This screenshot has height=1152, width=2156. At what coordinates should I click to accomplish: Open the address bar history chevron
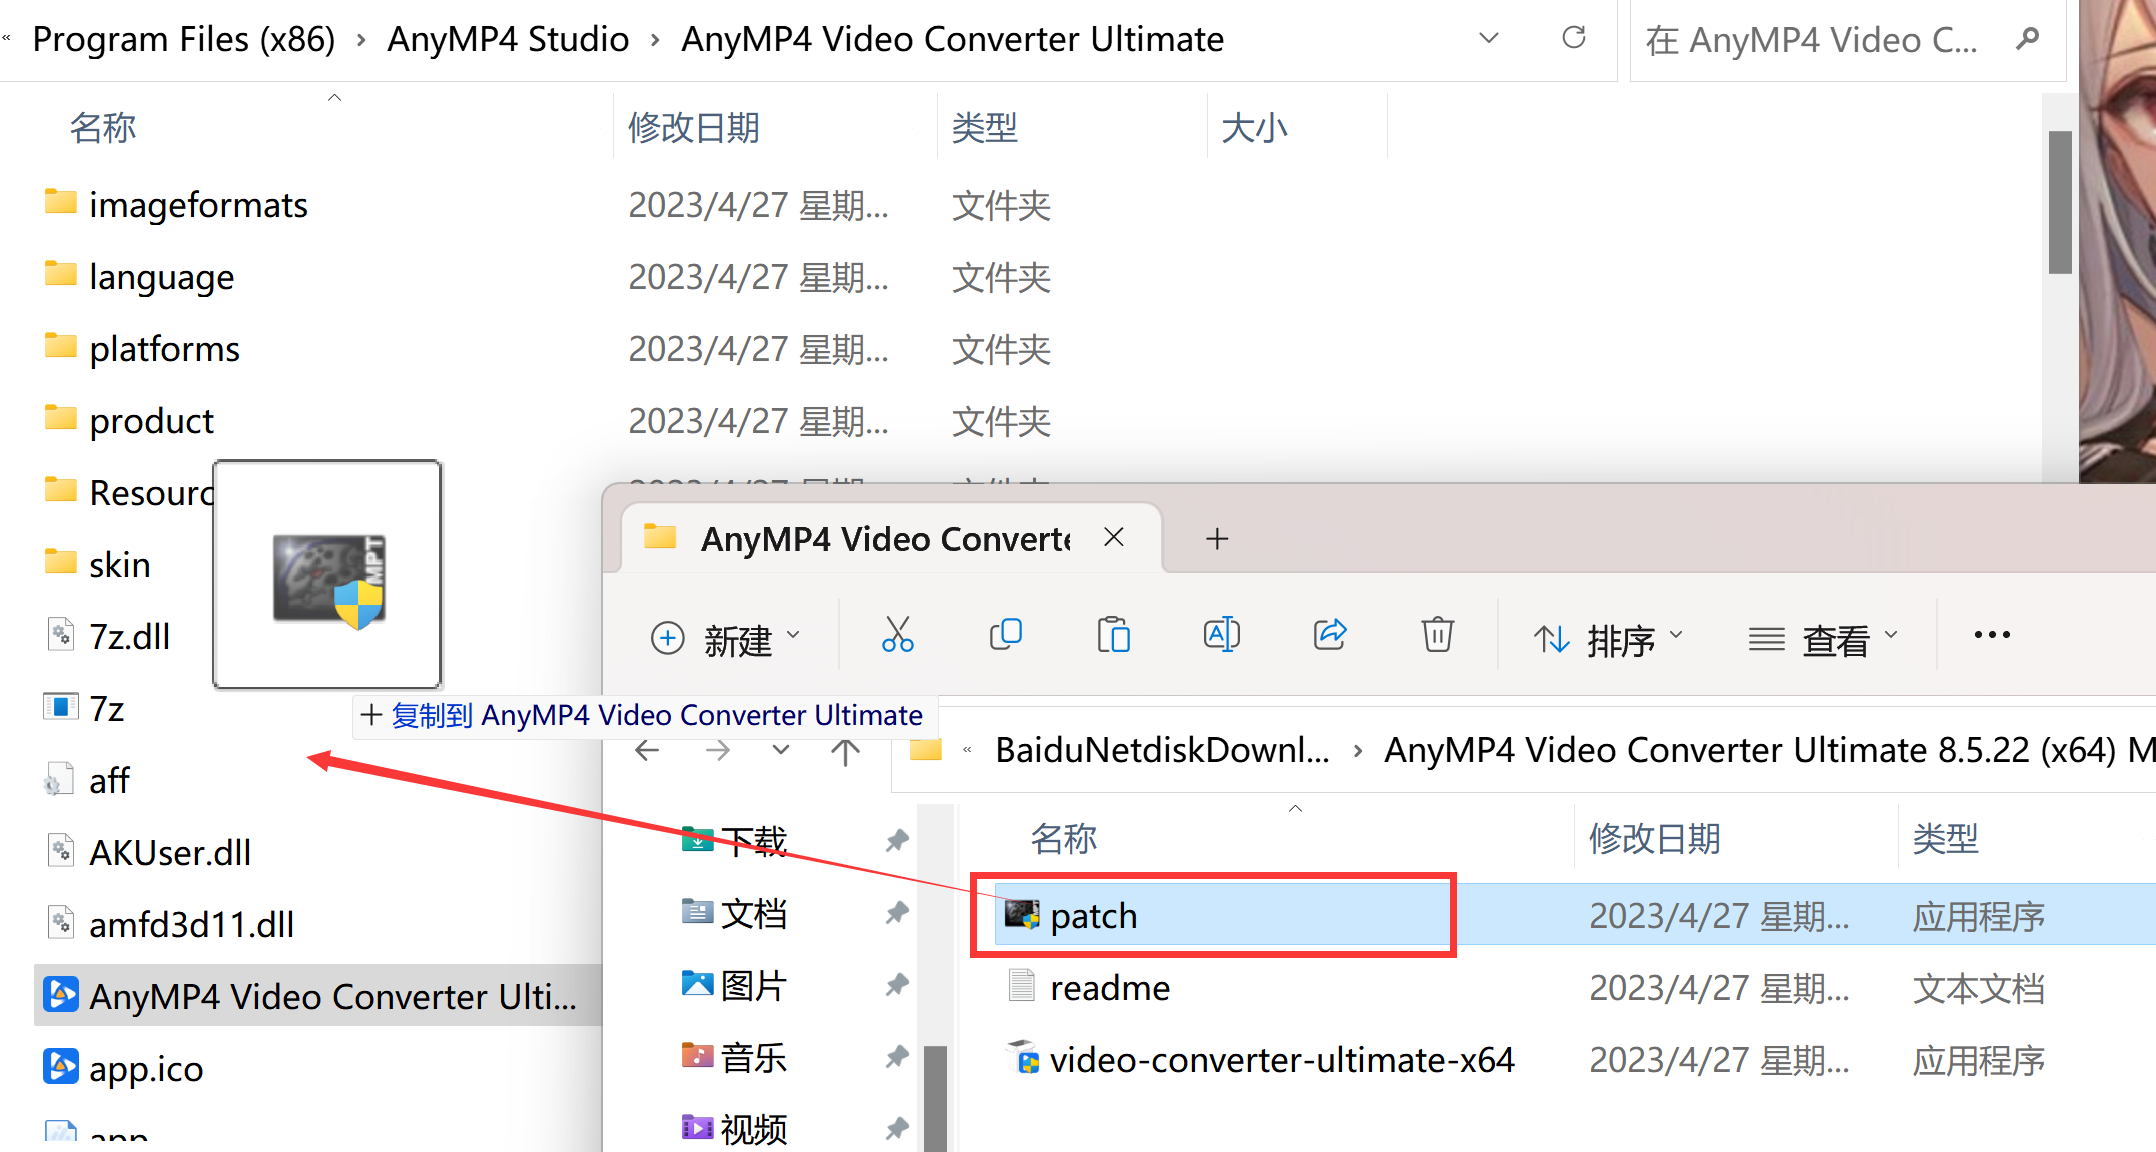coord(1488,39)
